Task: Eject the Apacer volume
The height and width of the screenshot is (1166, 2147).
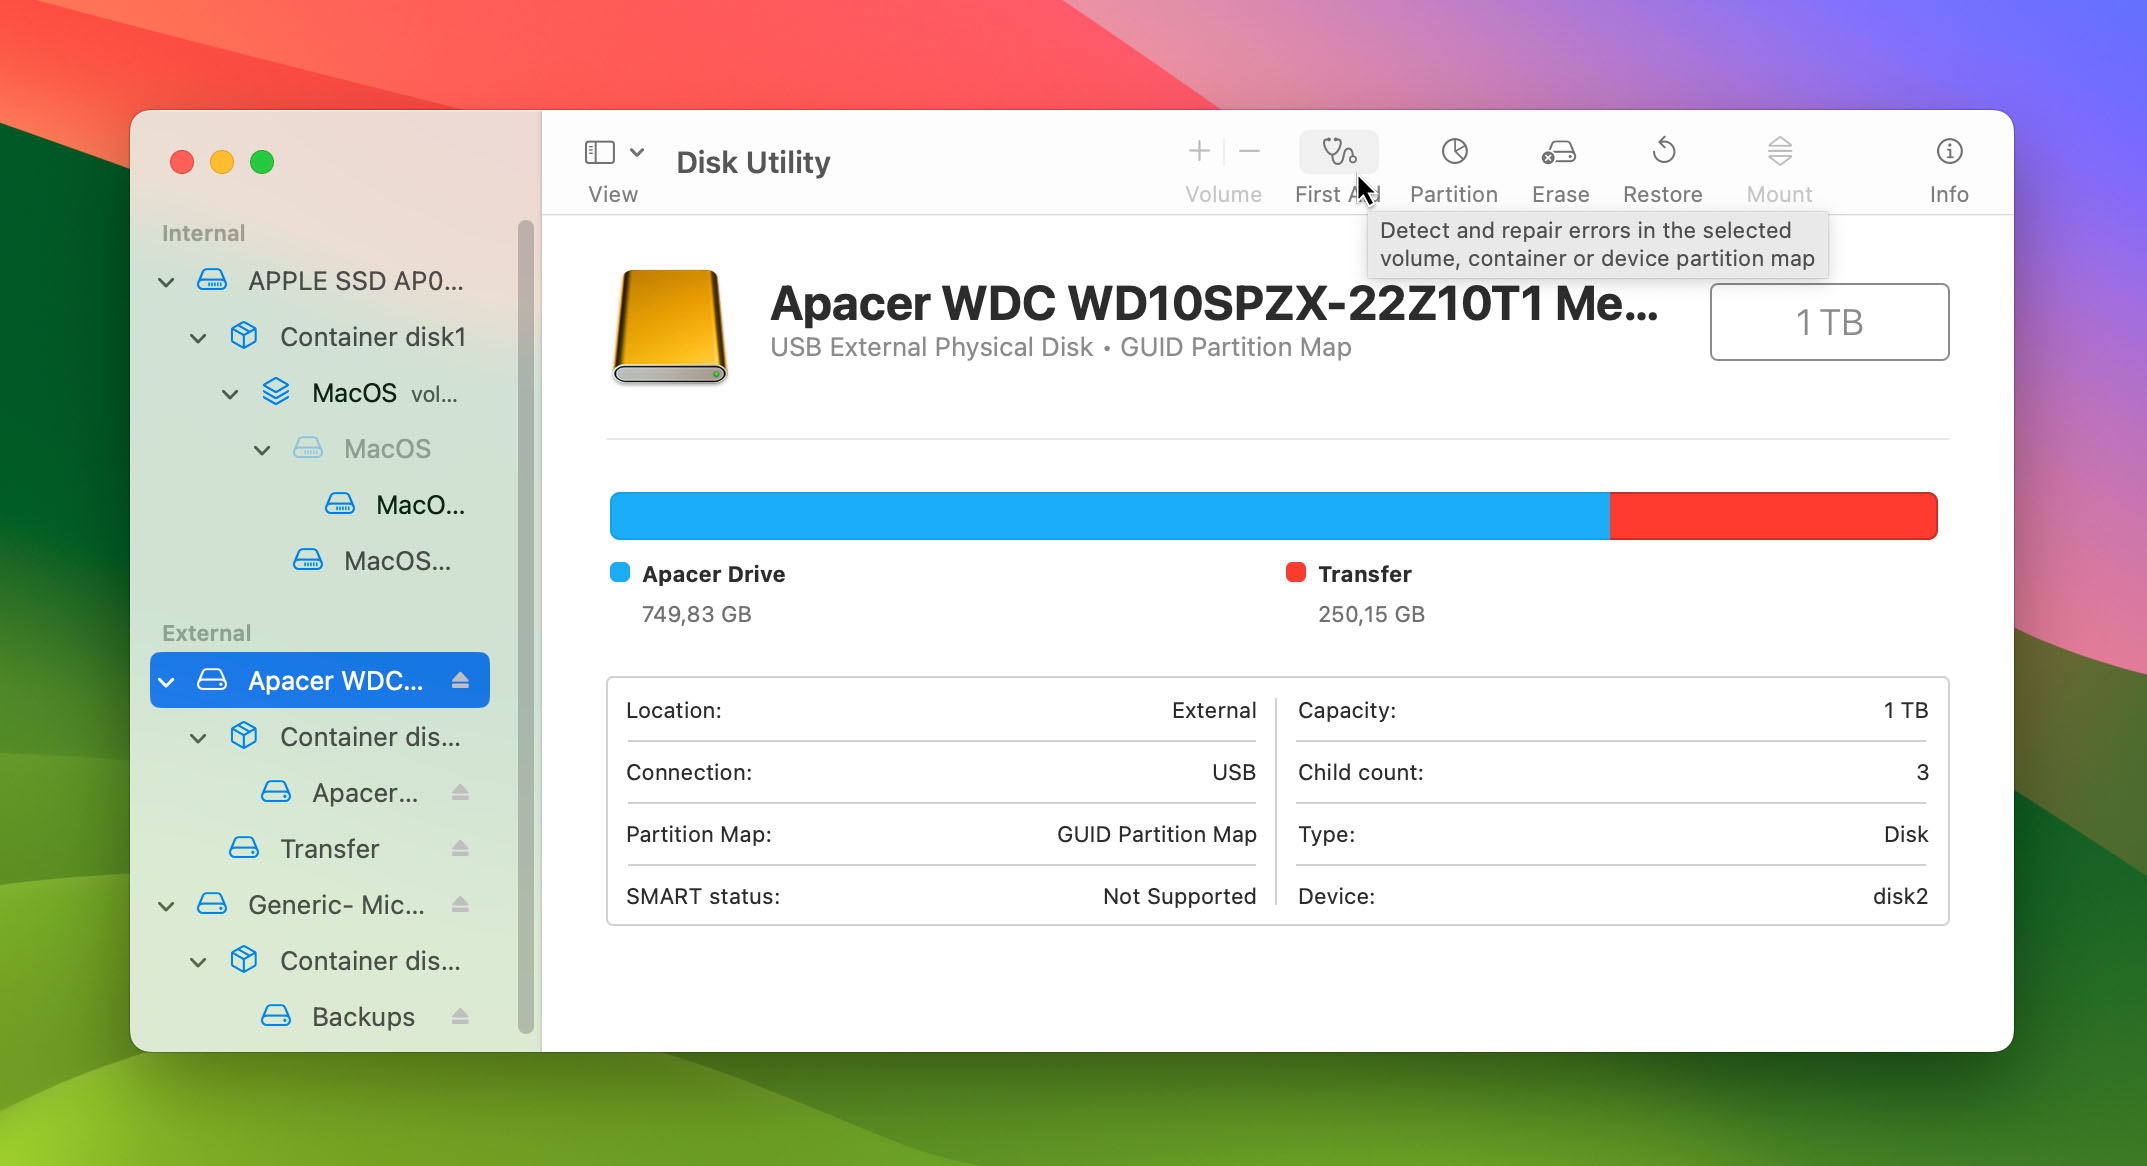Action: coord(460,792)
